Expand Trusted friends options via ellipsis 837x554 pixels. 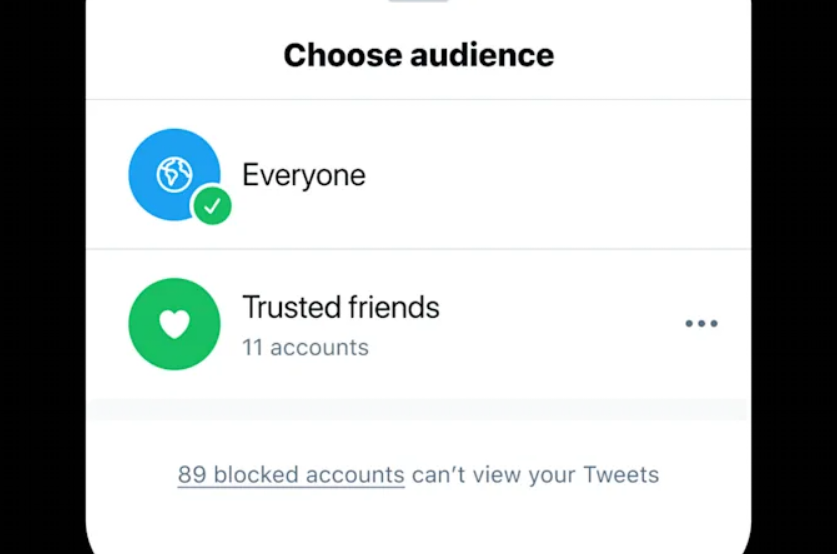(x=701, y=323)
